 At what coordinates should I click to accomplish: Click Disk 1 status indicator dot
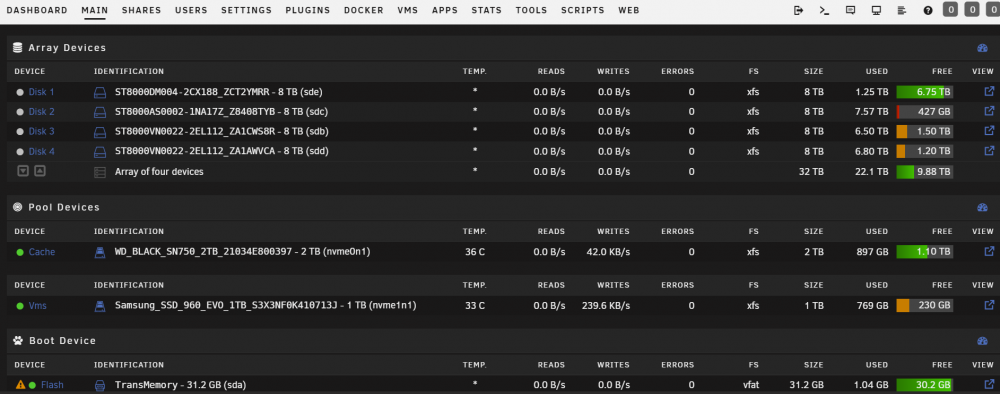[20, 92]
